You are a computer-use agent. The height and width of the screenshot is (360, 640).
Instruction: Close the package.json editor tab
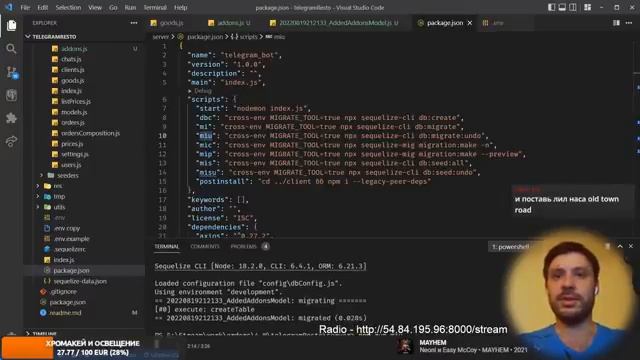470,23
